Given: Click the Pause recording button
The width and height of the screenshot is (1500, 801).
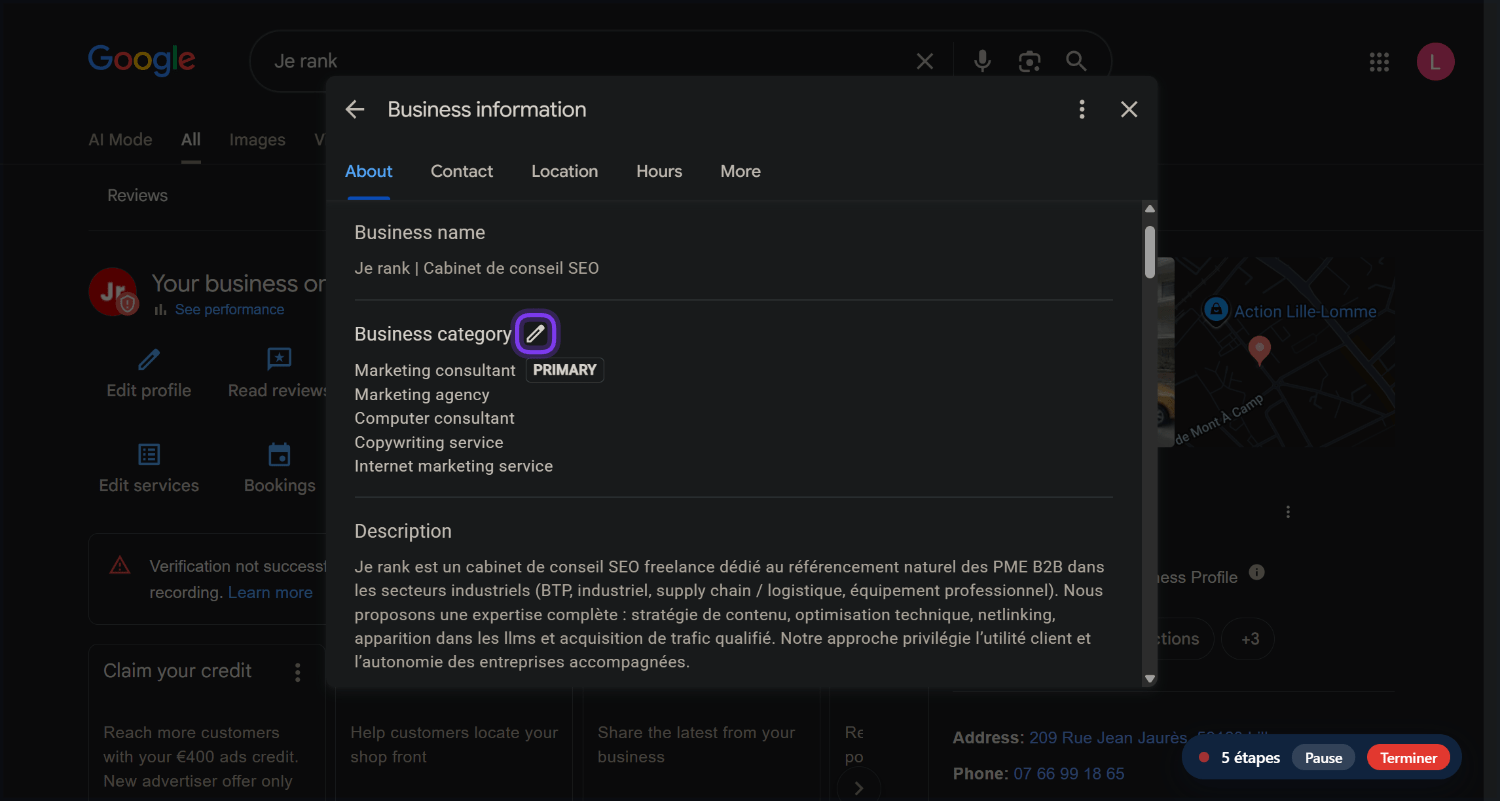Looking at the screenshot, I should 1323,758.
